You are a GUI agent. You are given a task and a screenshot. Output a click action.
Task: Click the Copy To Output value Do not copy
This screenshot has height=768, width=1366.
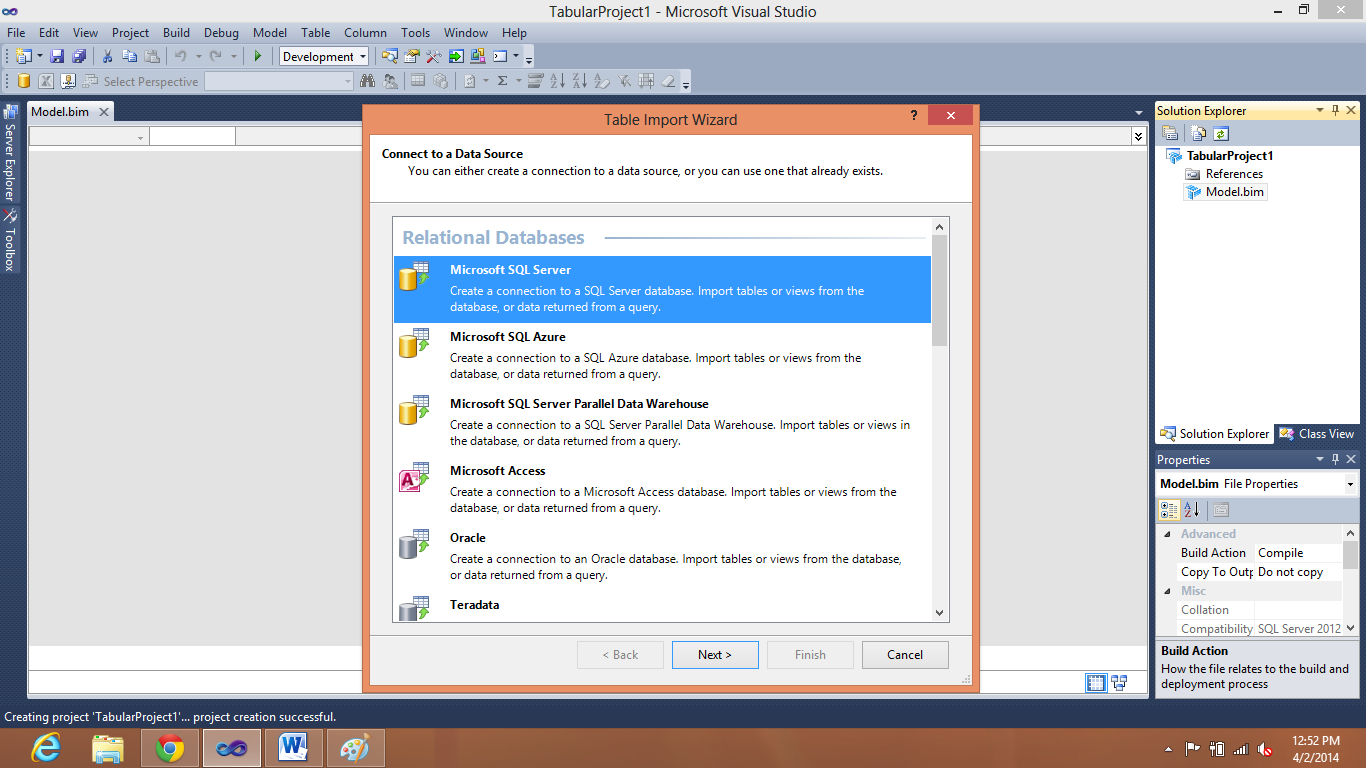pyautogui.click(x=1298, y=572)
